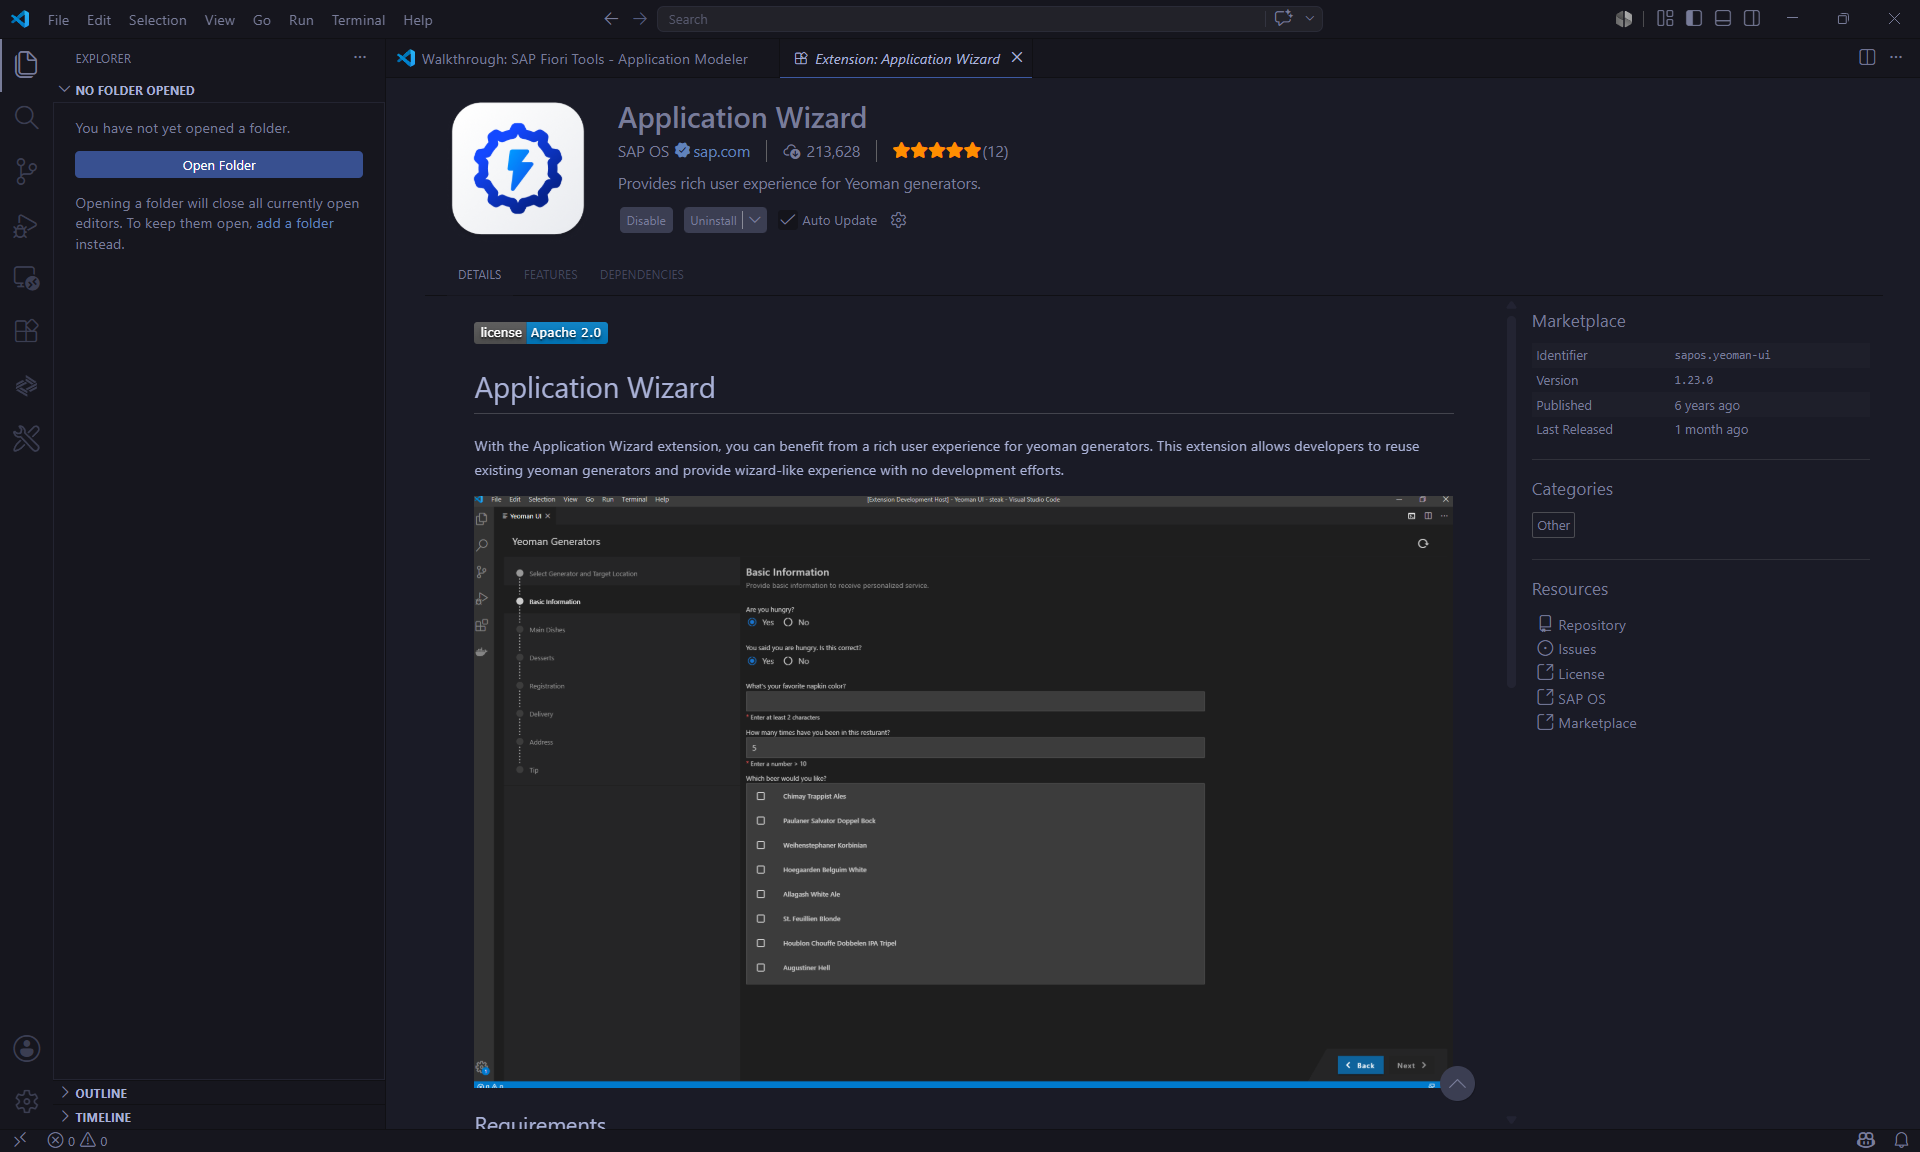The height and width of the screenshot is (1152, 1920).
Task: Open the Accounts menu icon
Action: [26, 1048]
